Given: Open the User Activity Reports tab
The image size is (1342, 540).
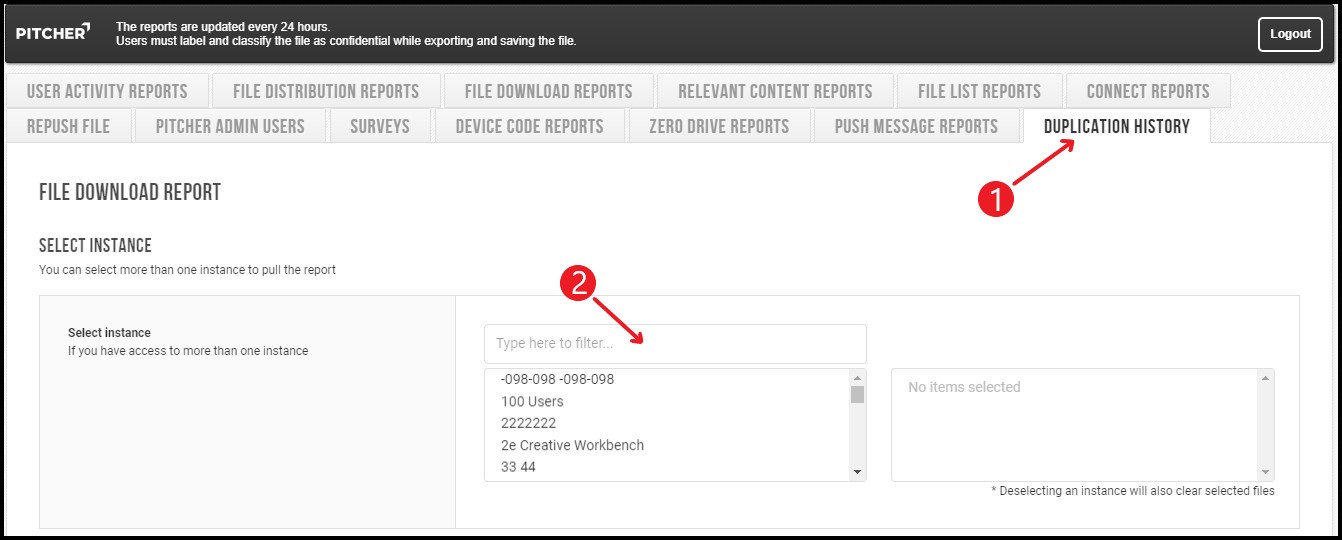Looking at the screenshot, I should pos(107,91).
